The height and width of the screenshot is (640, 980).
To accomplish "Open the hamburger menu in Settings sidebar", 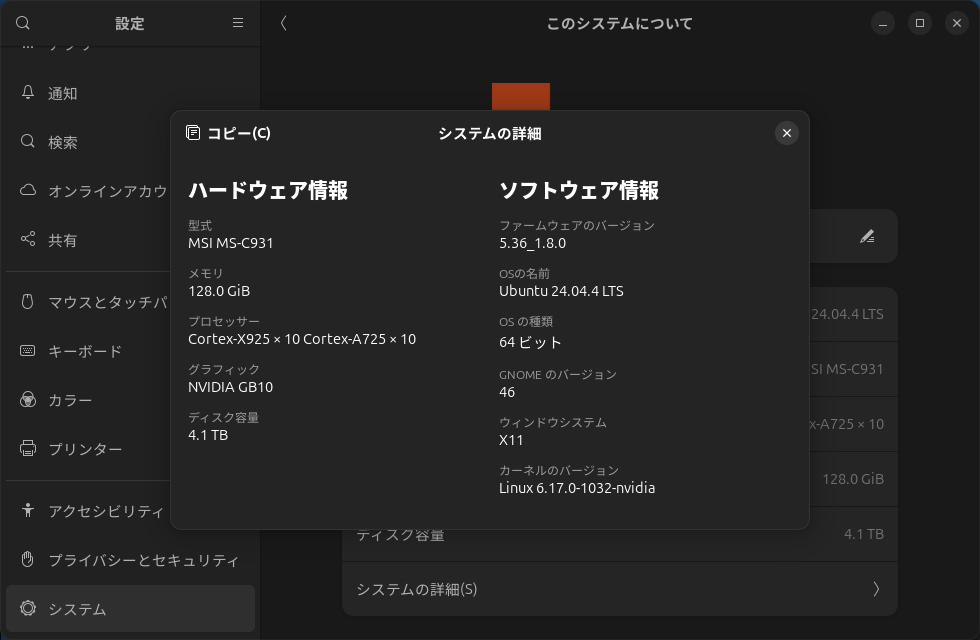I will (x=238, y=22).
